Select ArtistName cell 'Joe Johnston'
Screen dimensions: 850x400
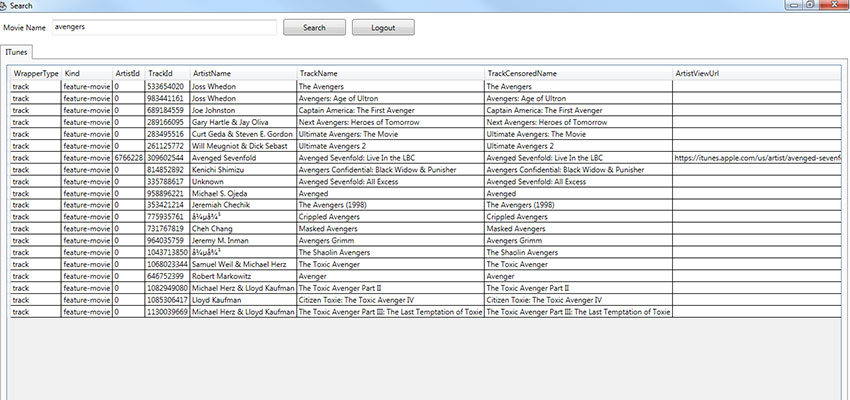[243, 110]
